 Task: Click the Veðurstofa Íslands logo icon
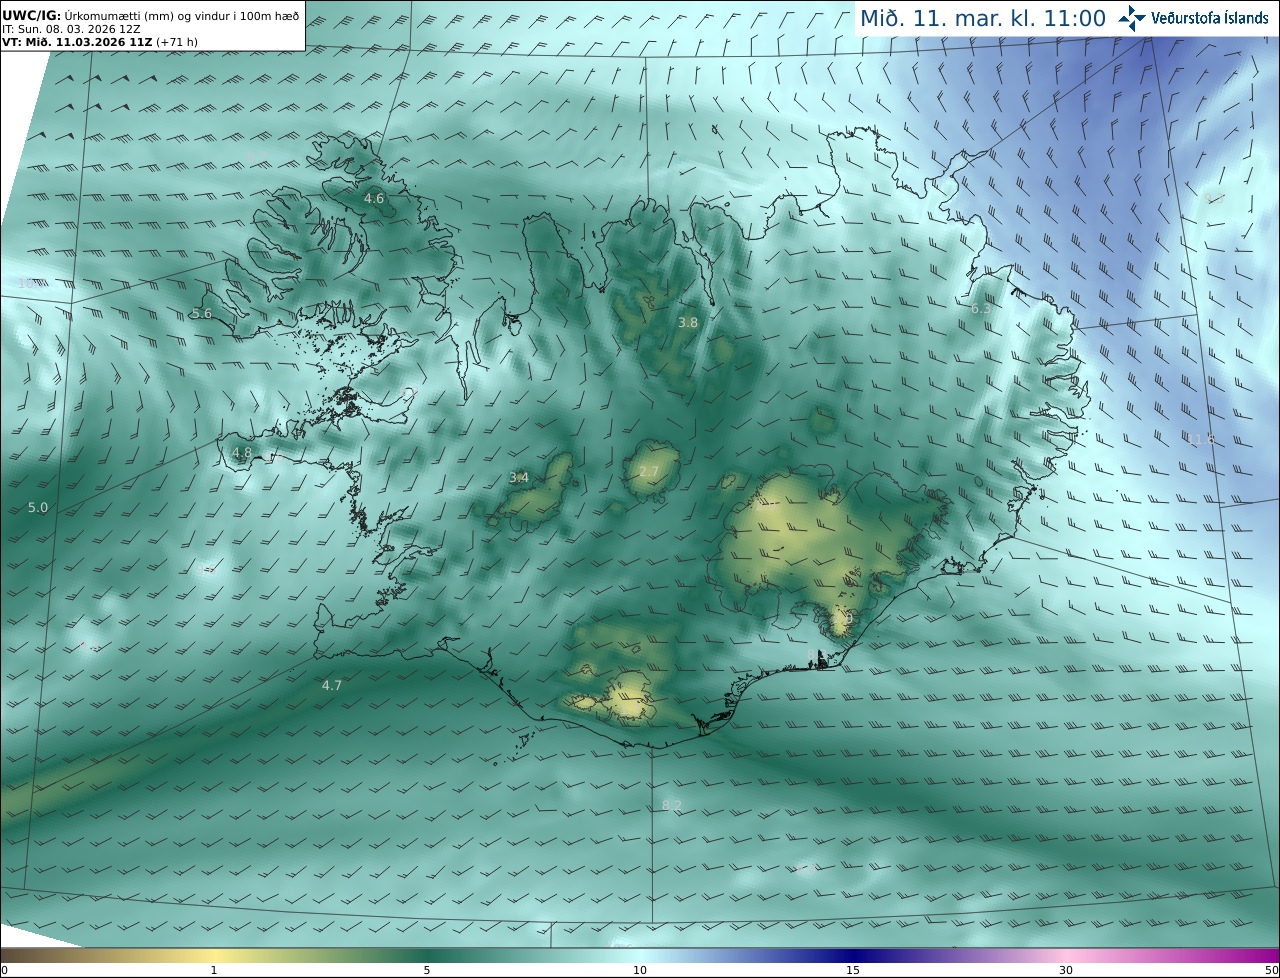tap(1133, 18)
